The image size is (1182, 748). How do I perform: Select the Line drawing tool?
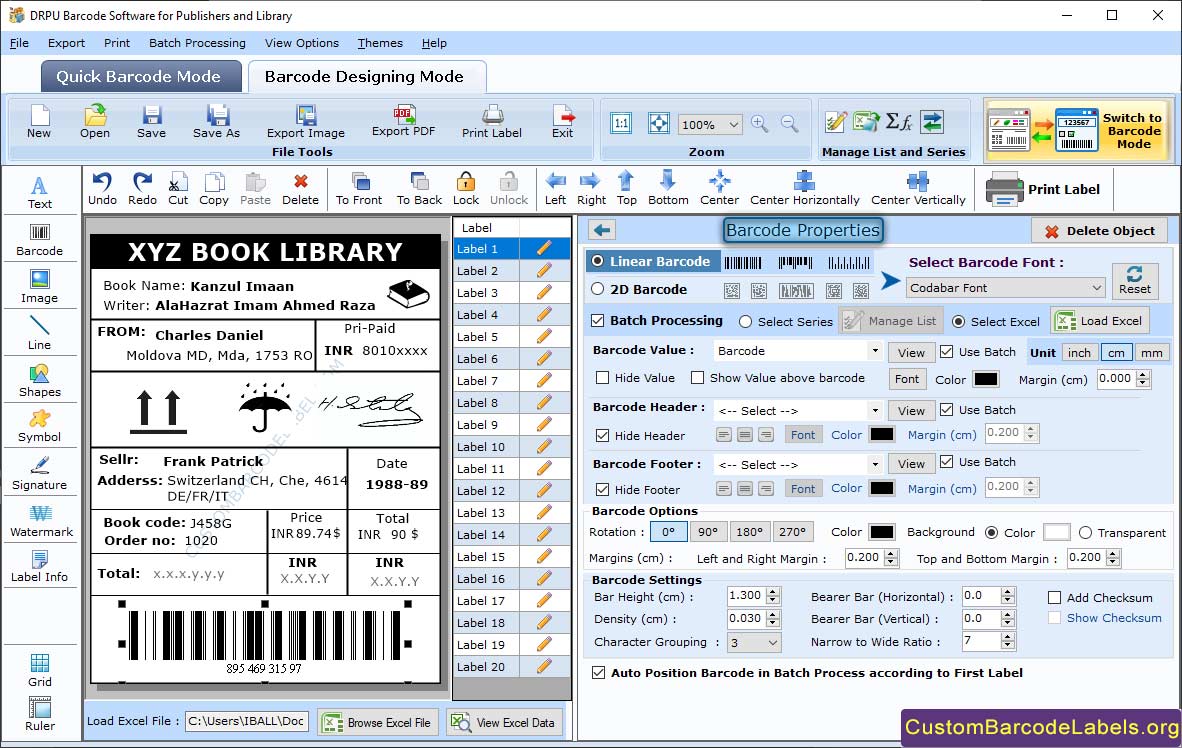(x=39, y=333)
